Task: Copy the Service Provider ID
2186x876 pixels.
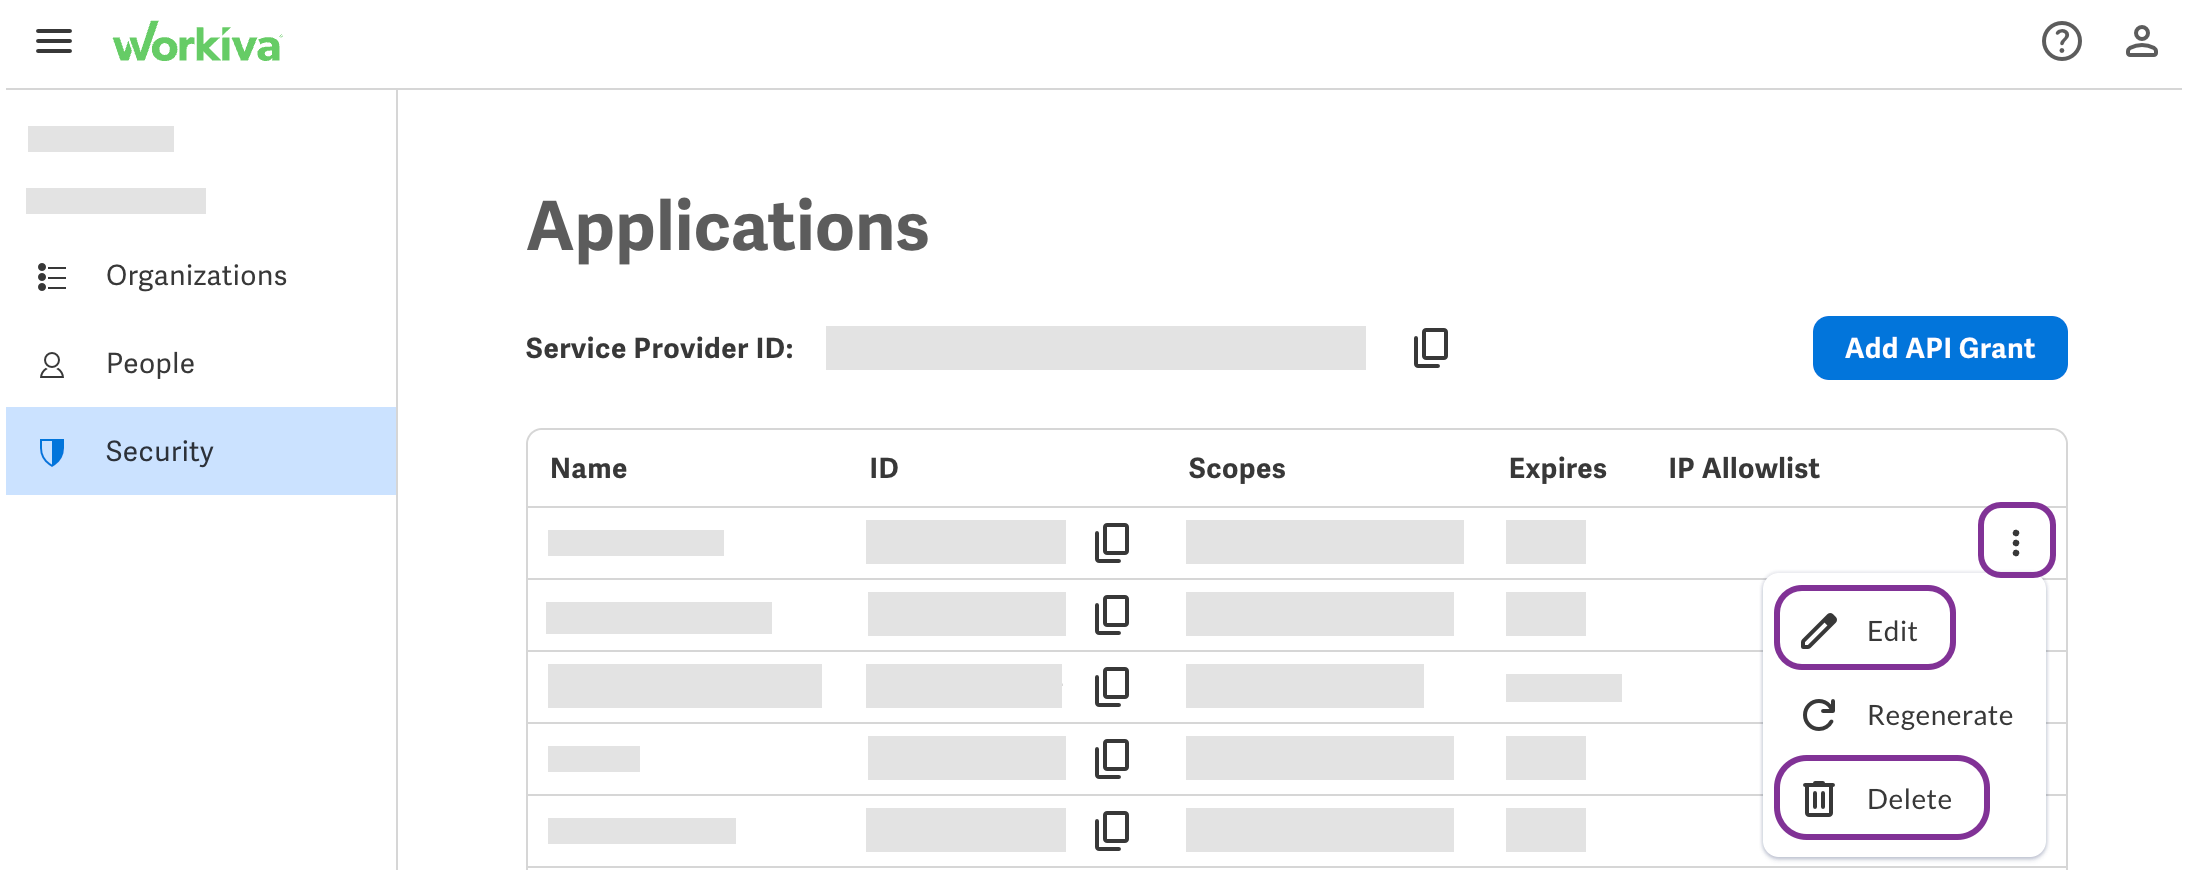Action: pyautogui.click(x=1431, y=348)
